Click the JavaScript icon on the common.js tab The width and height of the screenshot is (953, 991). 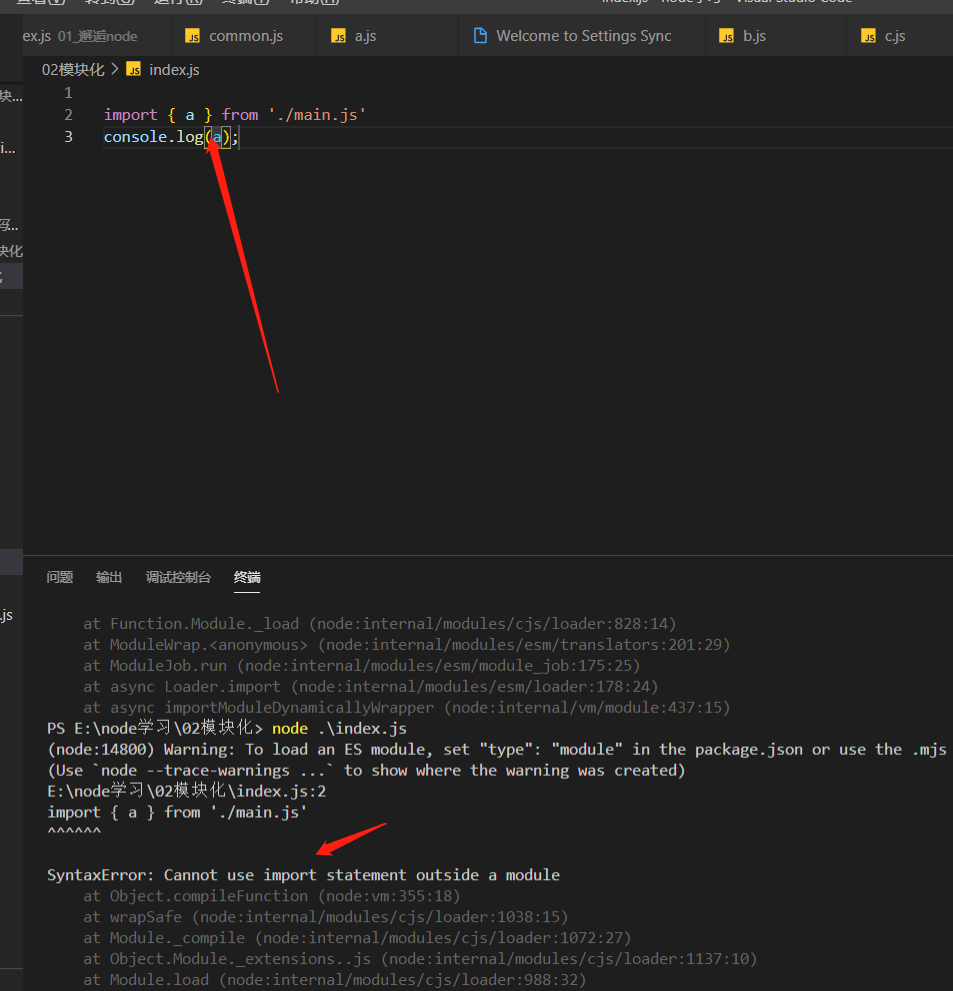pyautogui.click(x=191, y=35)
